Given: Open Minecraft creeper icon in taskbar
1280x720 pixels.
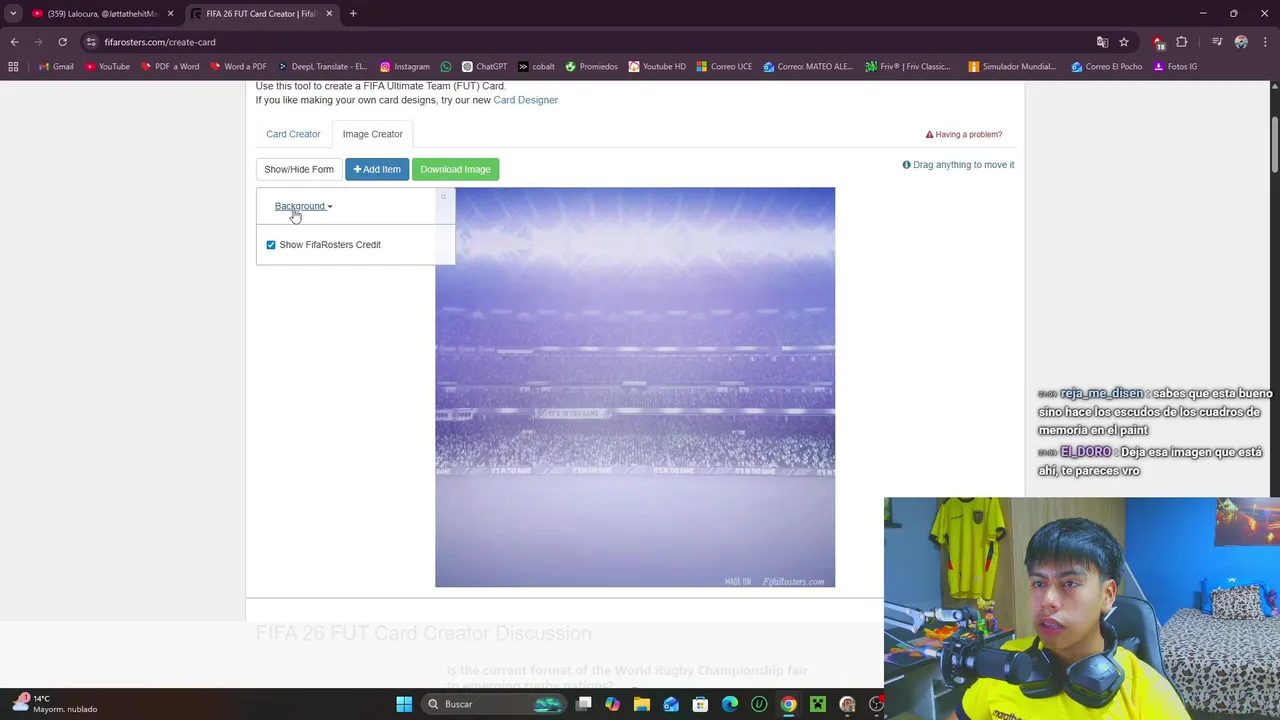Looking at the screenshot, I should click(x=818, y=704).
